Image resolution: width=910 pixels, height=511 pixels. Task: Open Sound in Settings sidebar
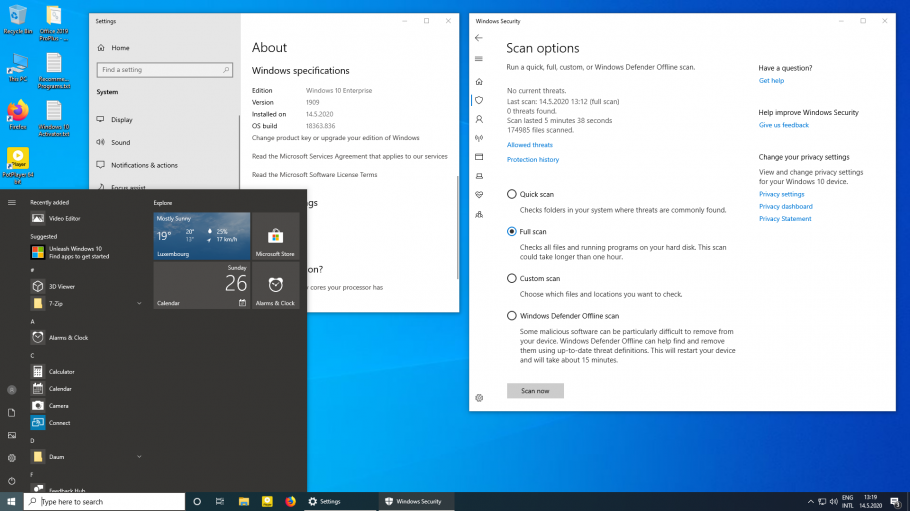120,143
